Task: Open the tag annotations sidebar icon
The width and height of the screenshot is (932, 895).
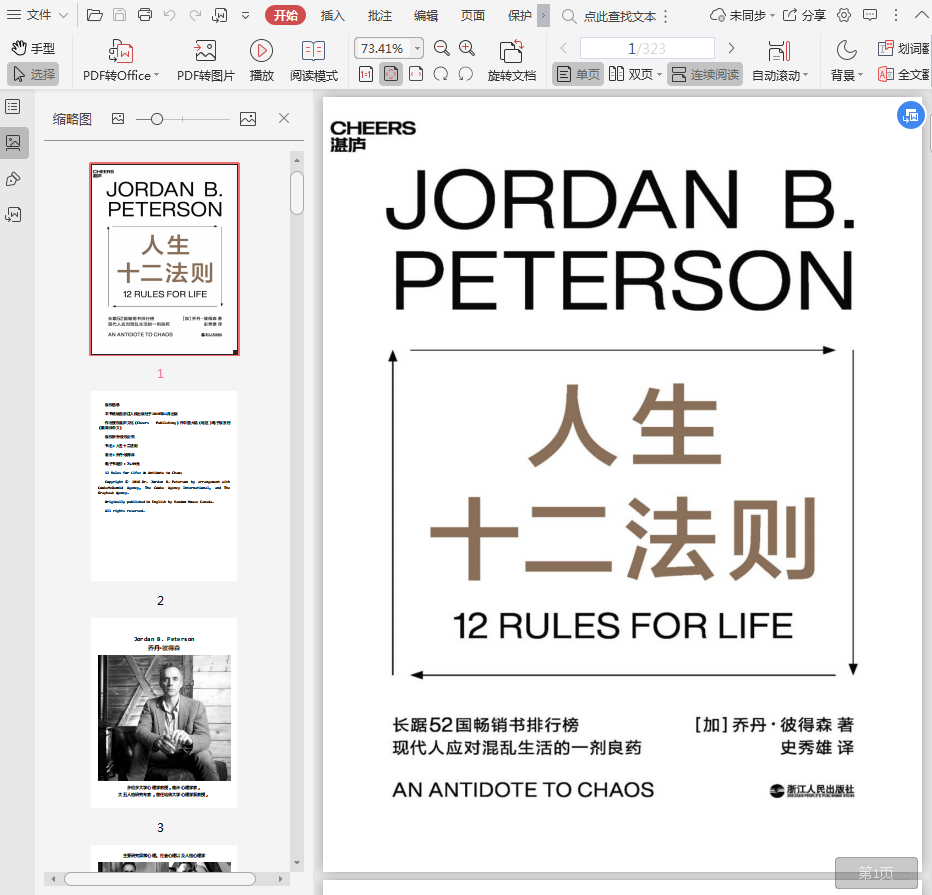Action: click(x=13, y=179)
